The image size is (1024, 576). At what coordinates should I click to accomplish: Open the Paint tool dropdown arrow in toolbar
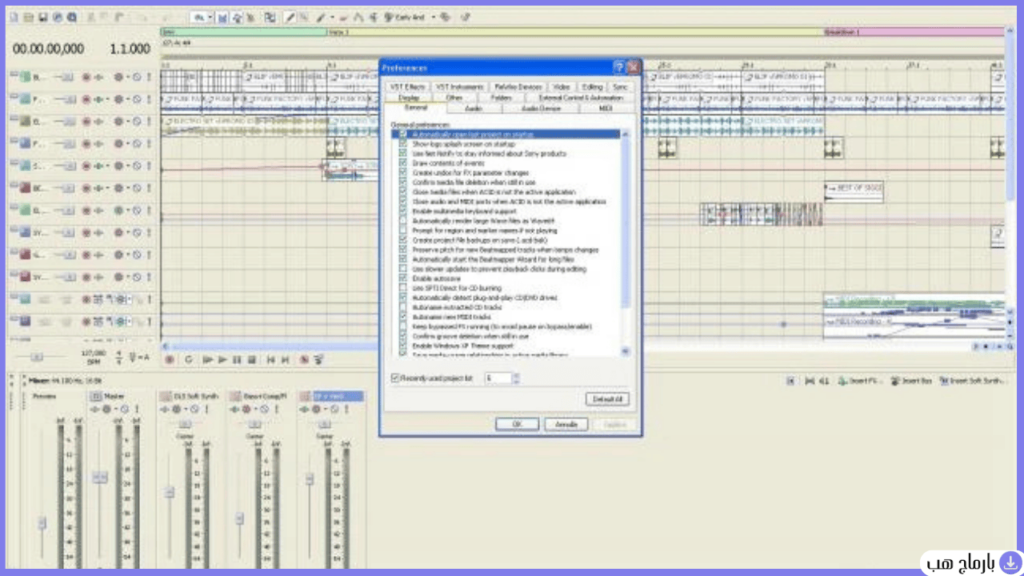point(332,18)
